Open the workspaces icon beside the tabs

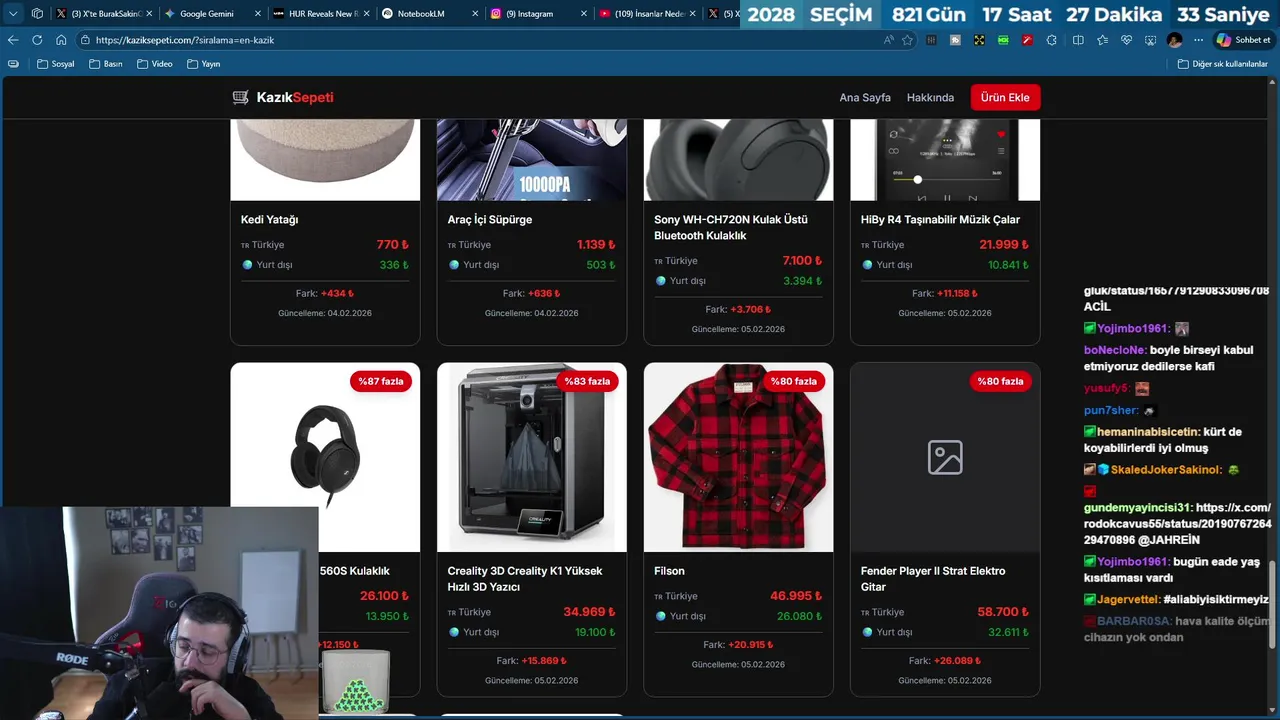(37, 13)
